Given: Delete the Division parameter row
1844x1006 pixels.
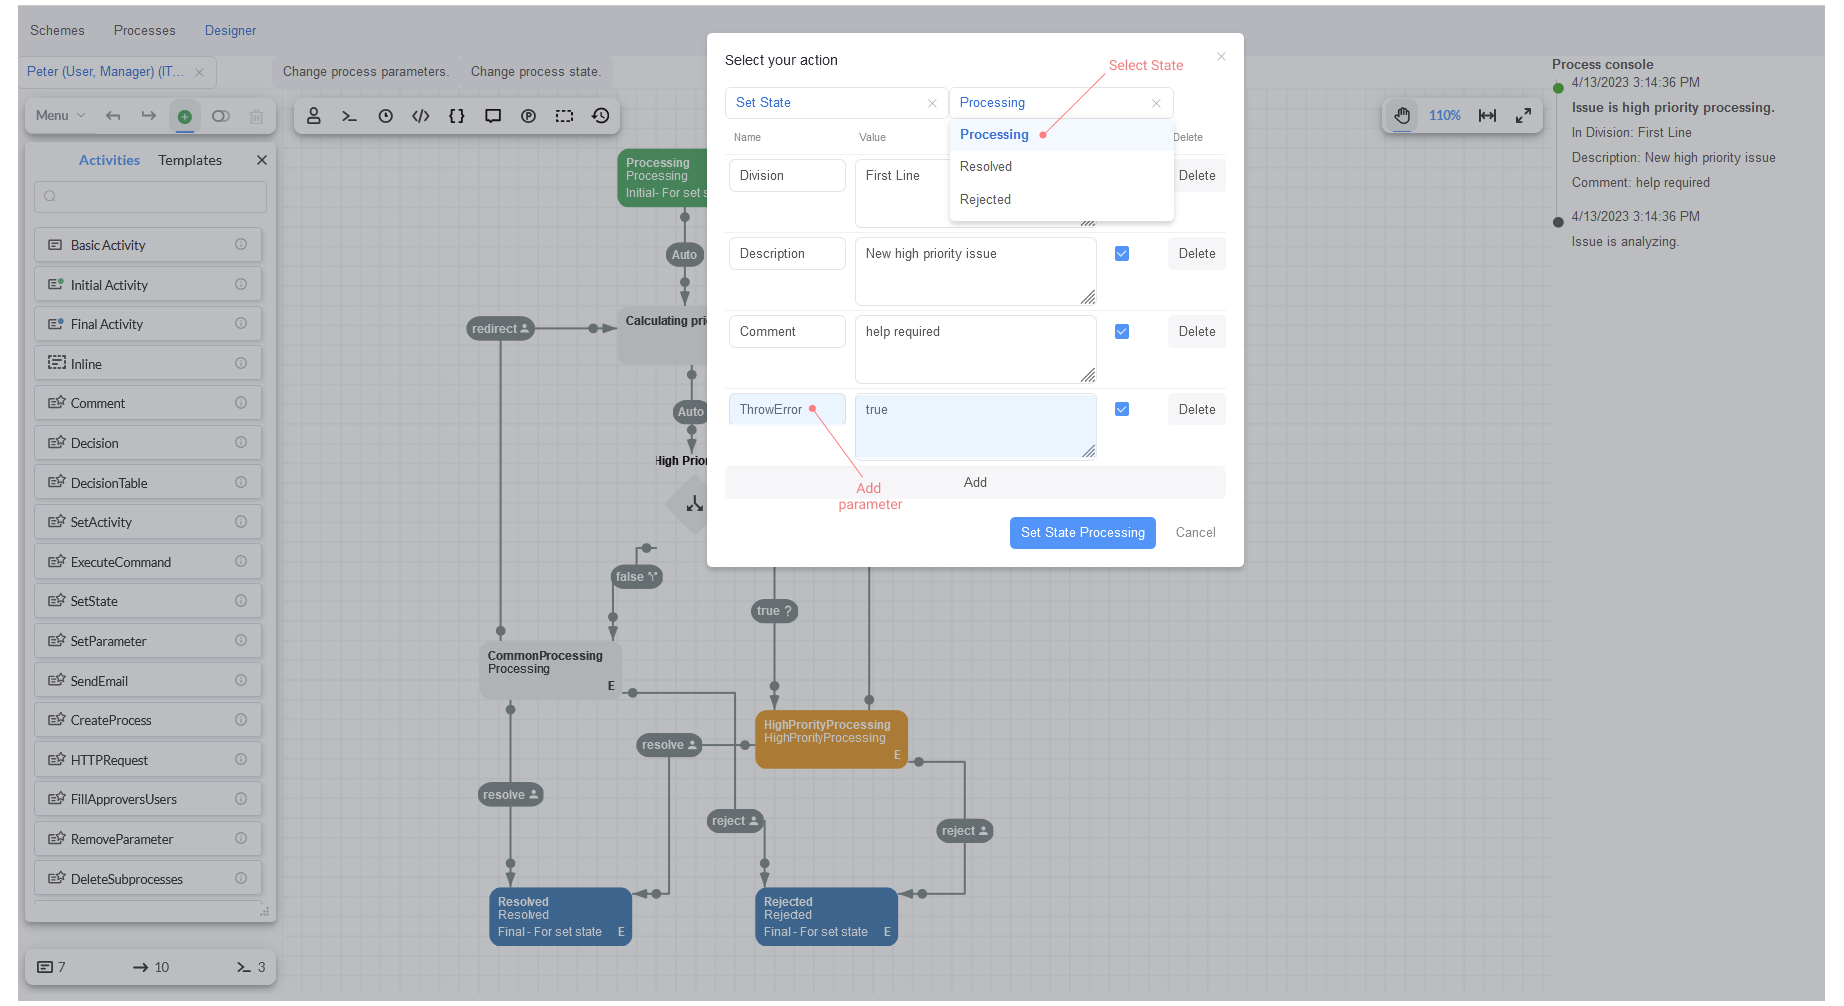Looking at the screenshot, I should (1197, 176).
